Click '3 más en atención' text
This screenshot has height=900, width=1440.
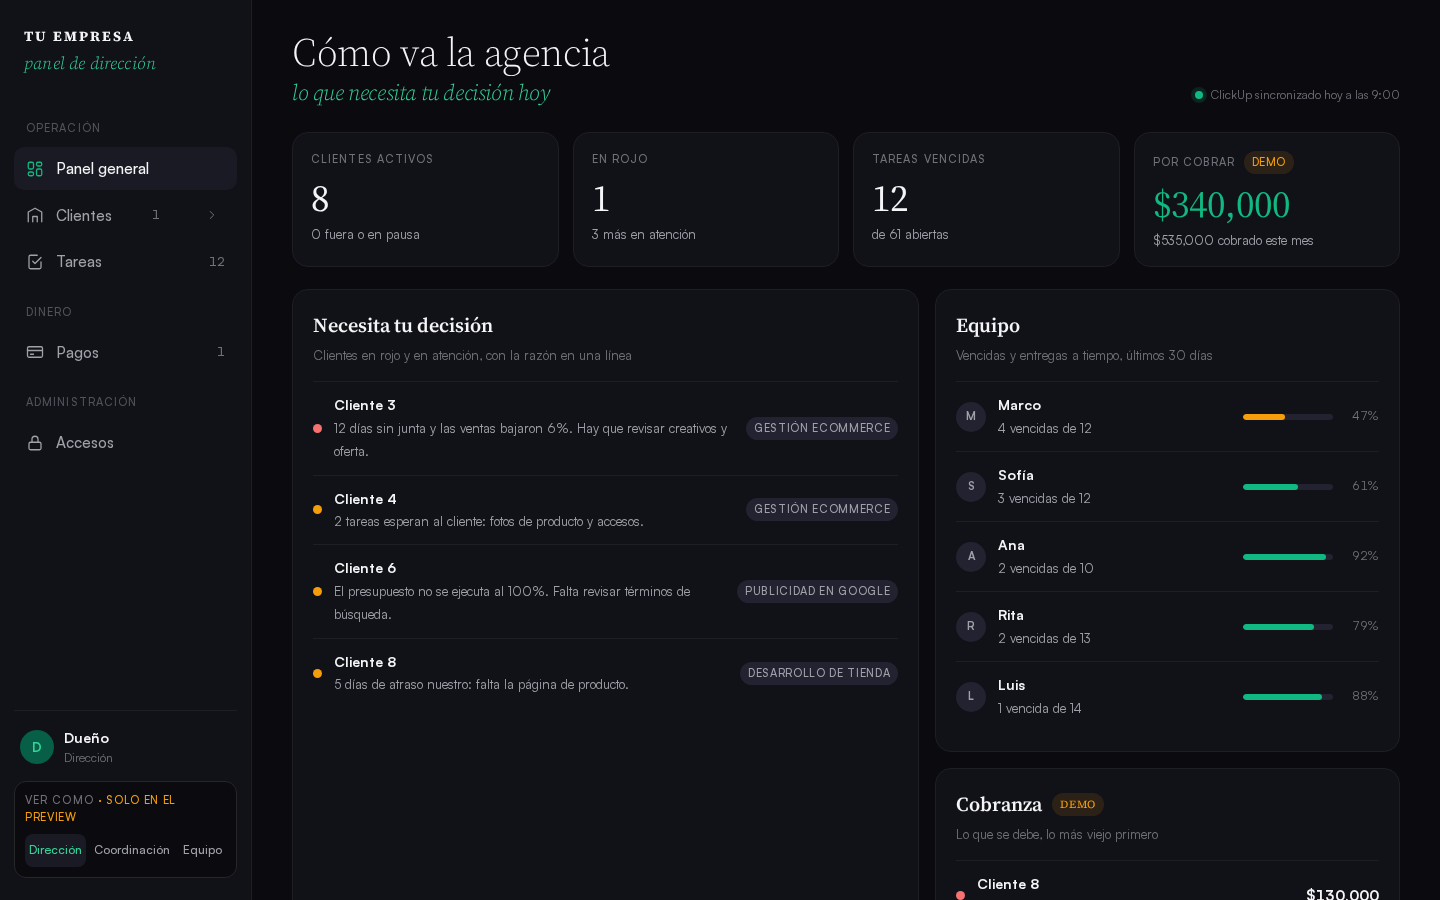pos(643,234)
